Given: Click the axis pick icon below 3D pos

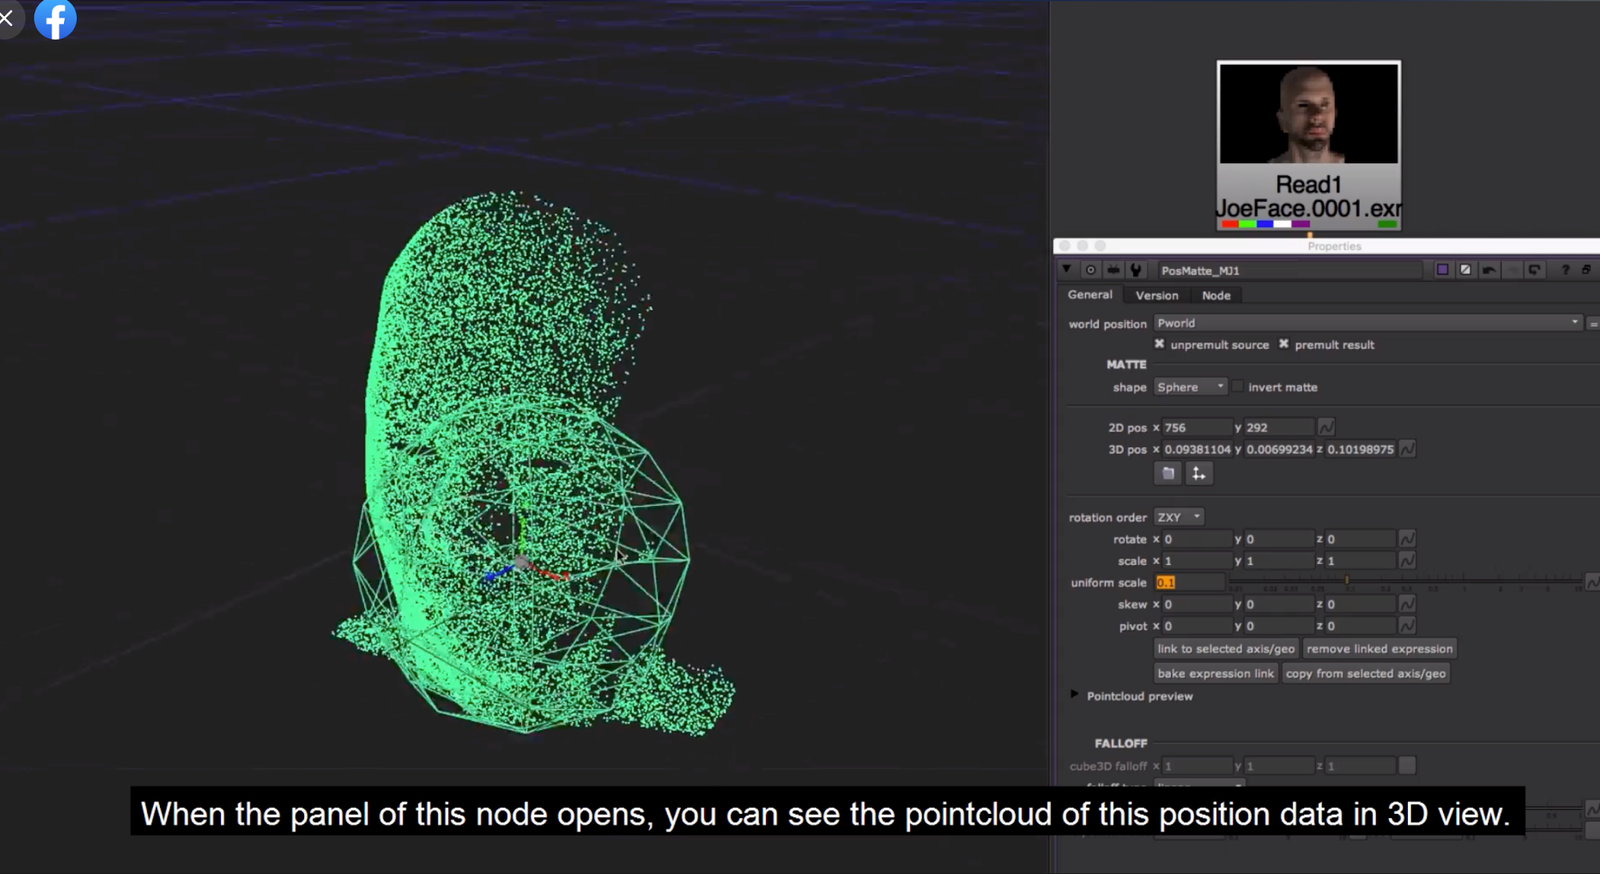Looking at the screenshot, I should [1198, 473].
